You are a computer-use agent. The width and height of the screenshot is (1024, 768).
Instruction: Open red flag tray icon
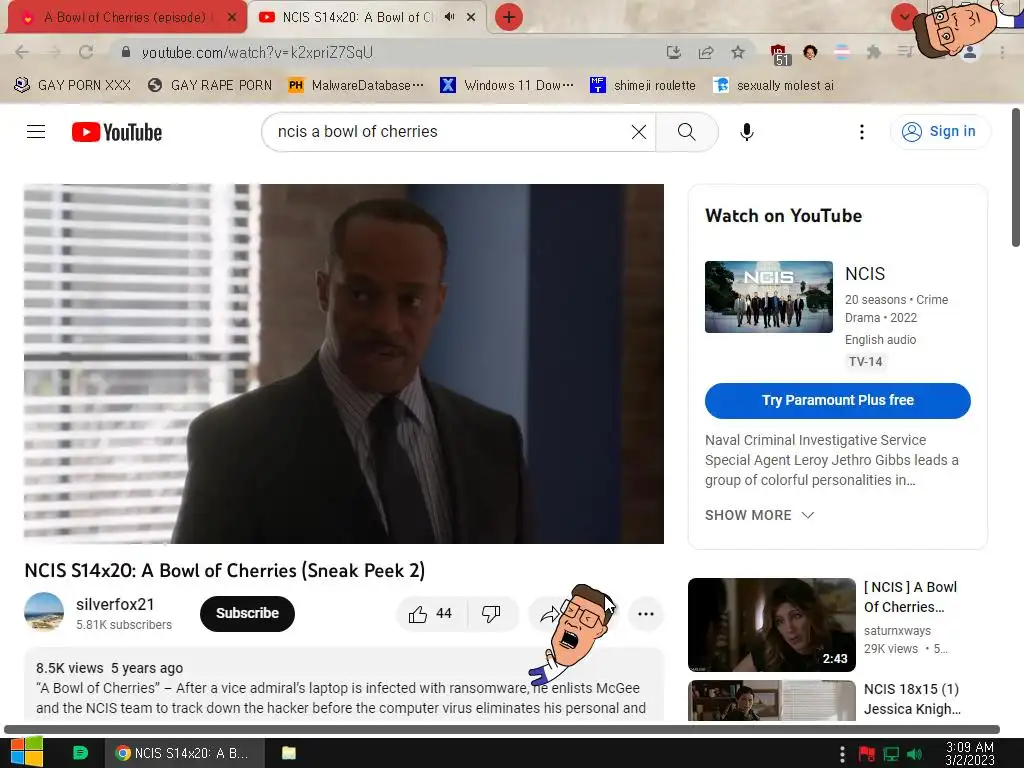pyautogui.click(x=867, y=754)
